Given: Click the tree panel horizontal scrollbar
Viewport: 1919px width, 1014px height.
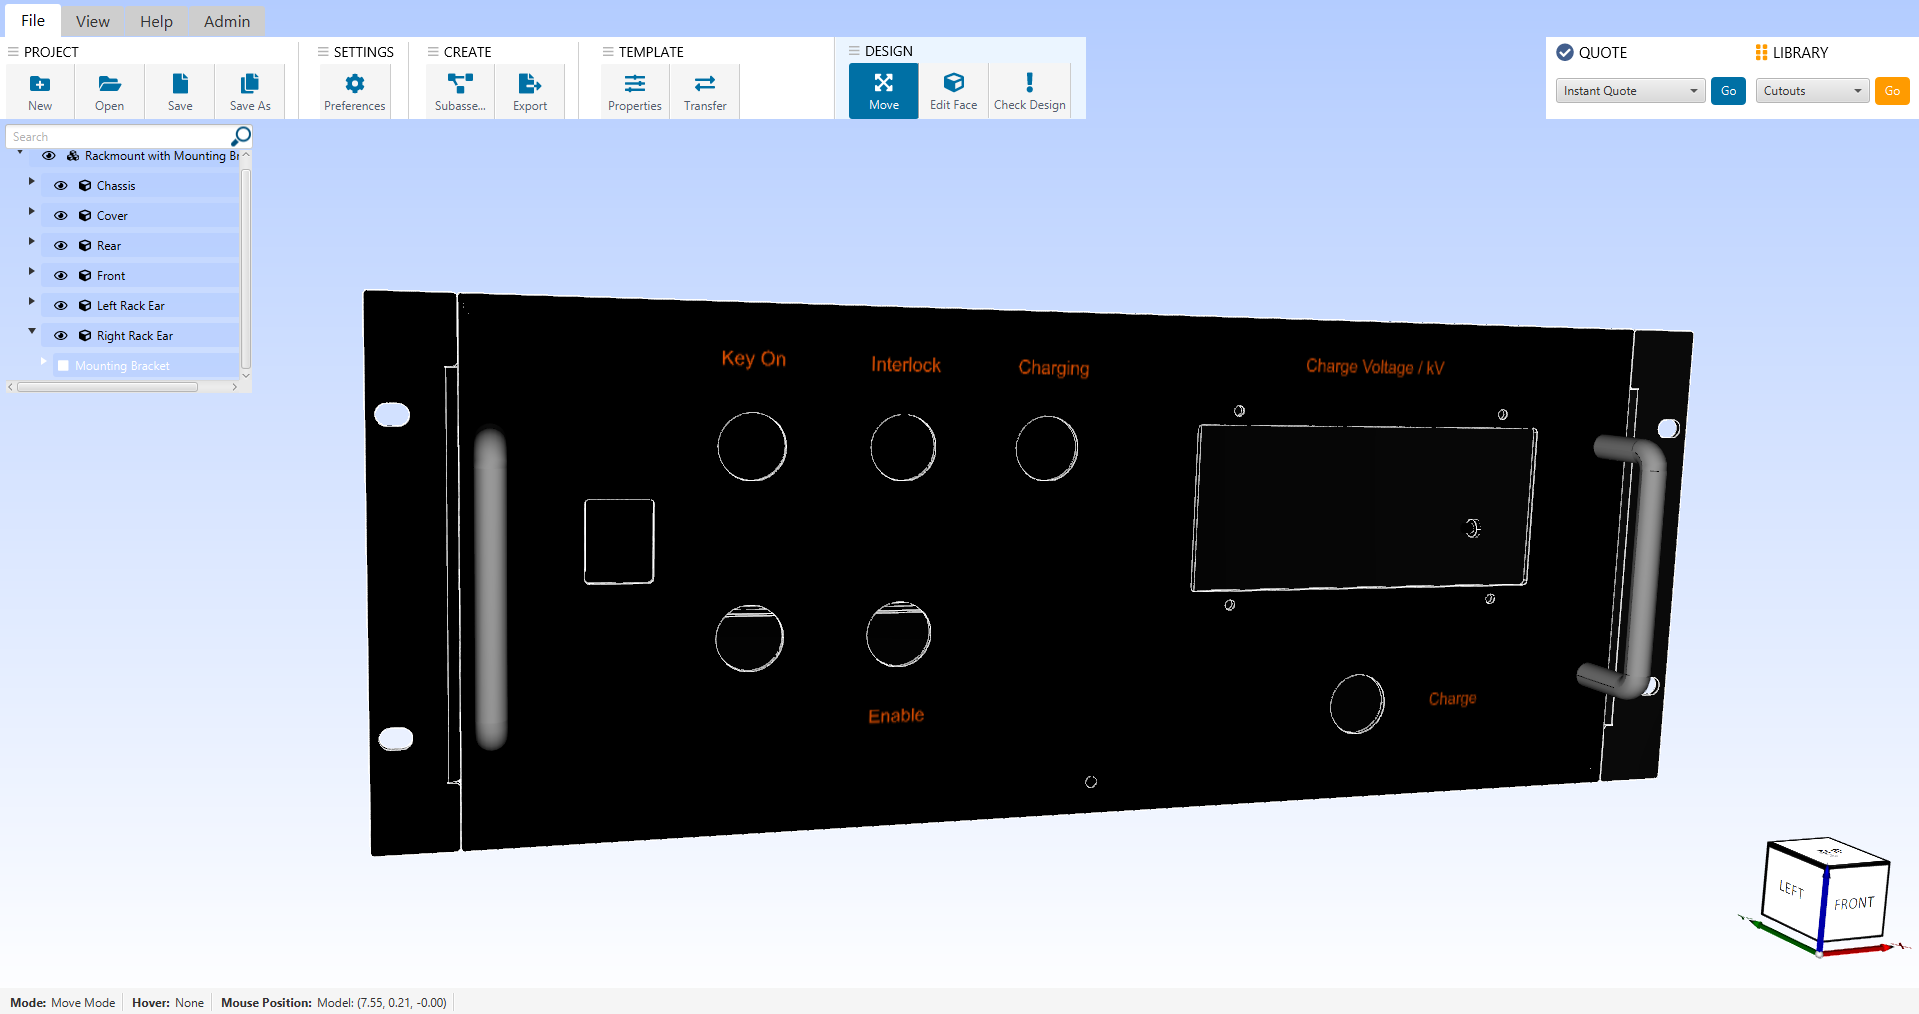Looking at the screenshot, I should [108, 387].
